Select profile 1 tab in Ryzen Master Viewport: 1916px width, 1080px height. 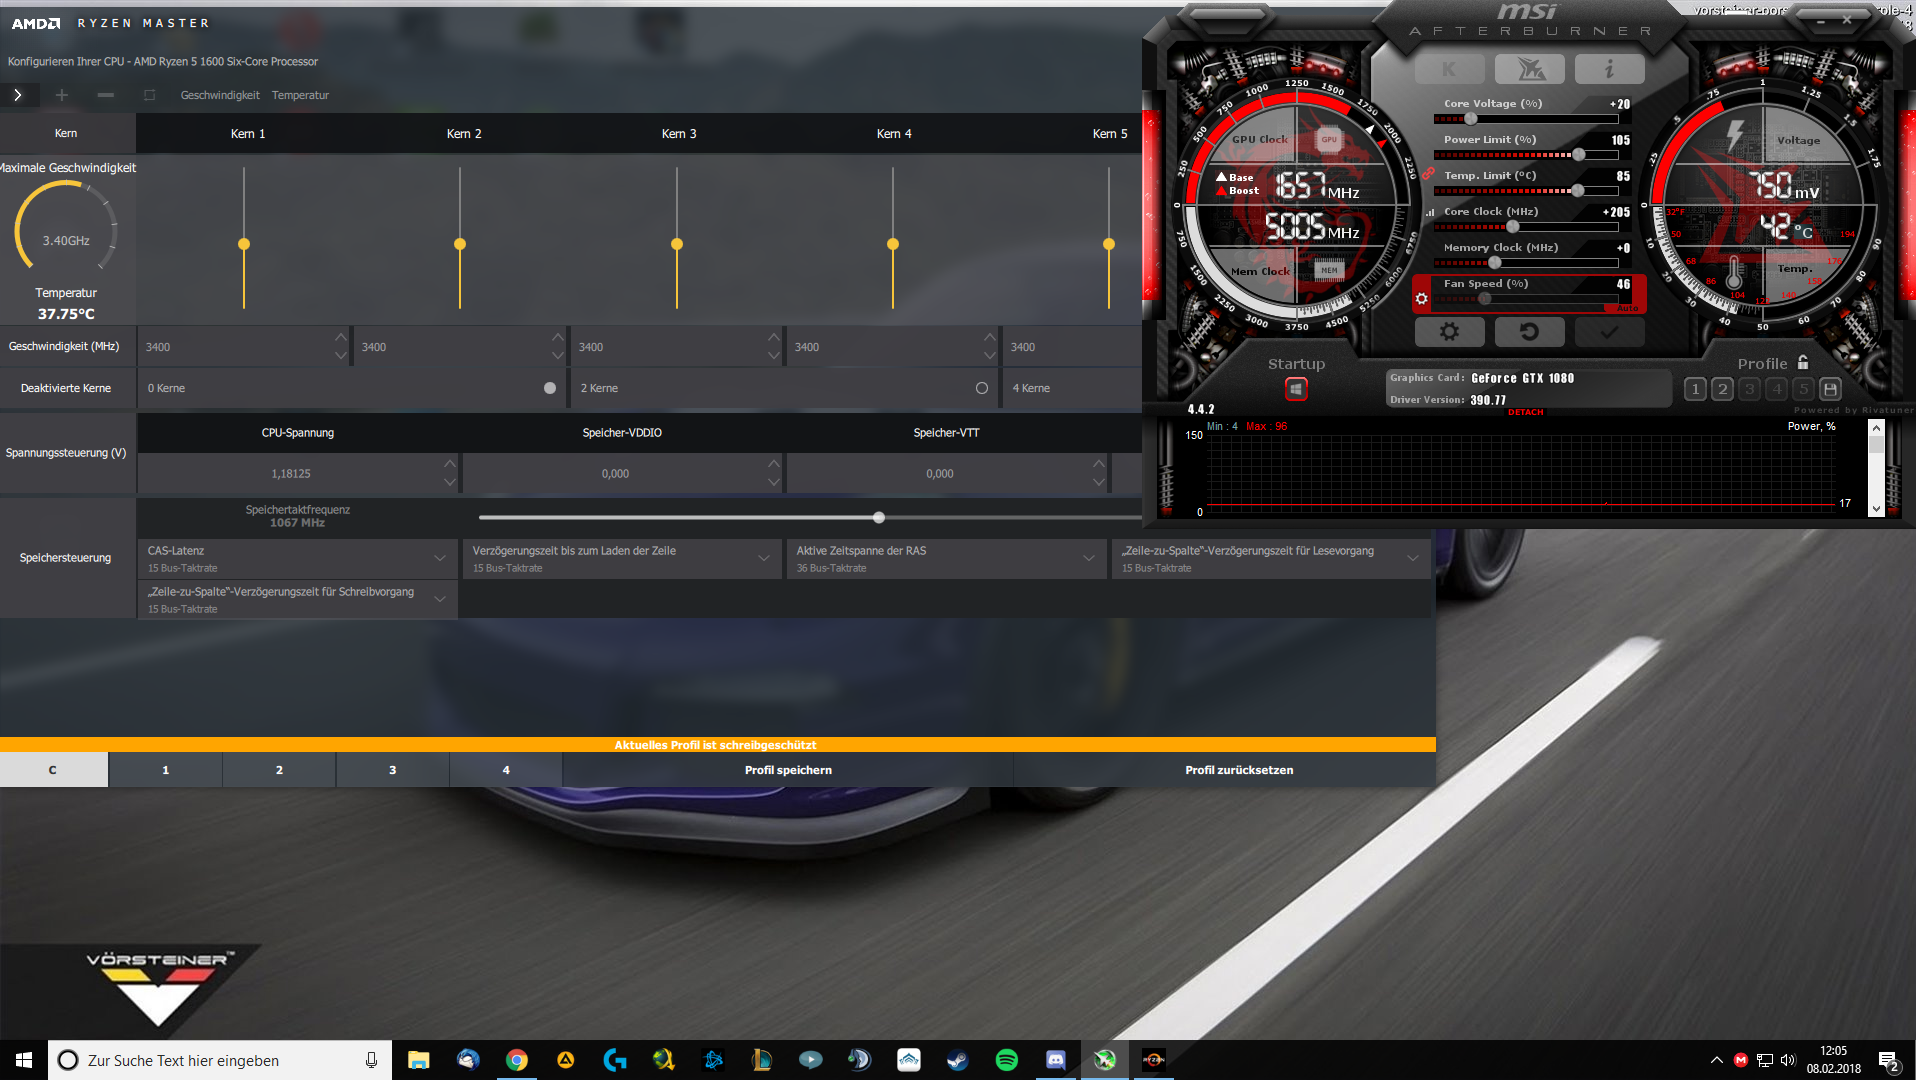tap(166, 770)
